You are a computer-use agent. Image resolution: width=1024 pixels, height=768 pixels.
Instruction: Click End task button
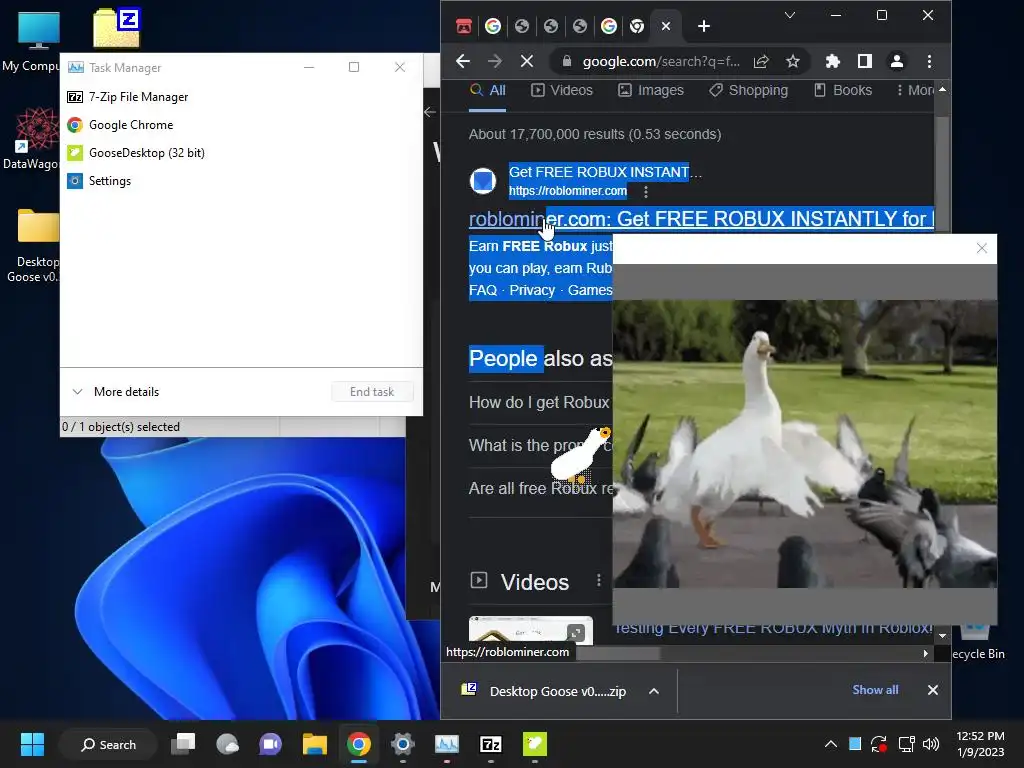(x=372, y=392)
